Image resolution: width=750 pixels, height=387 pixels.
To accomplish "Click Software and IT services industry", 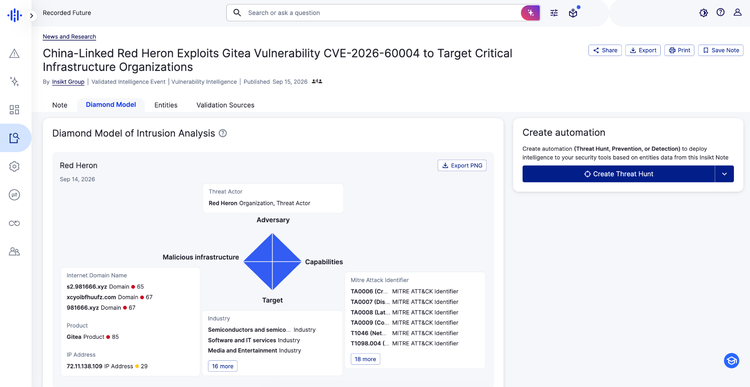I will click(x=242, y=340).
